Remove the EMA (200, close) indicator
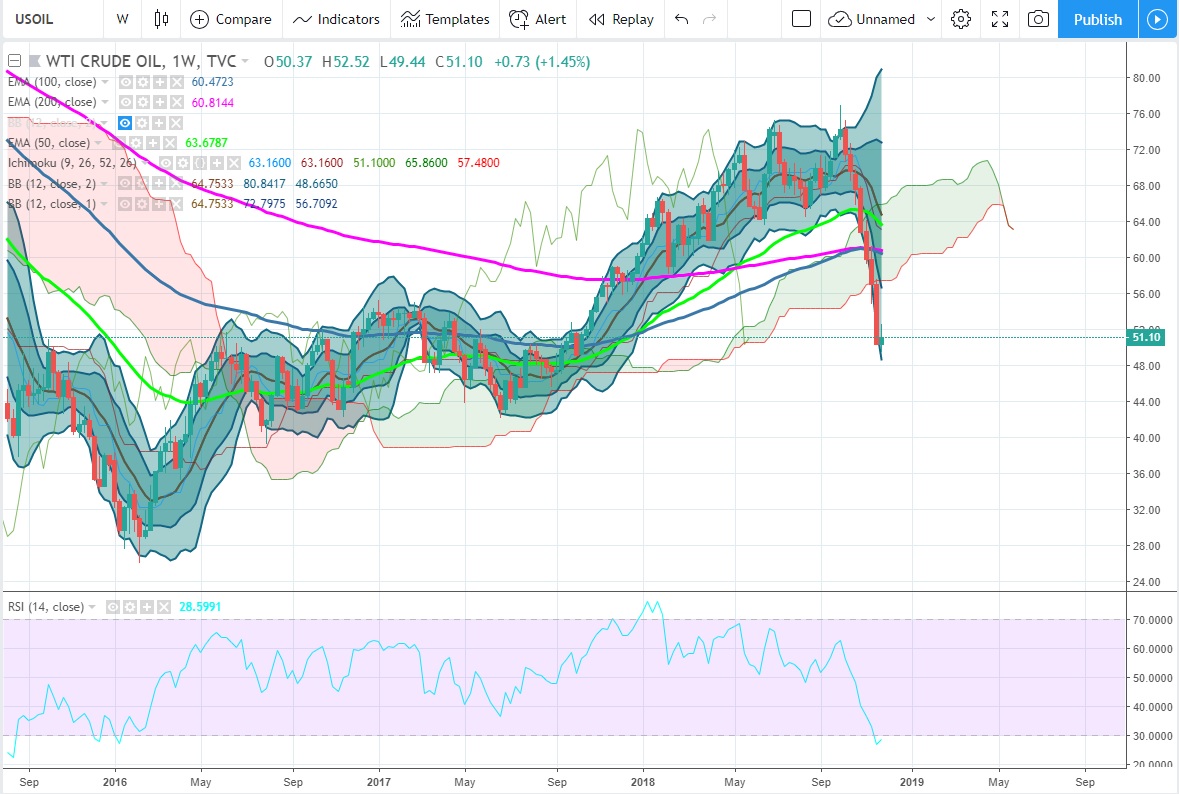The image size is (1179, 794). click(x=176, y=102)
